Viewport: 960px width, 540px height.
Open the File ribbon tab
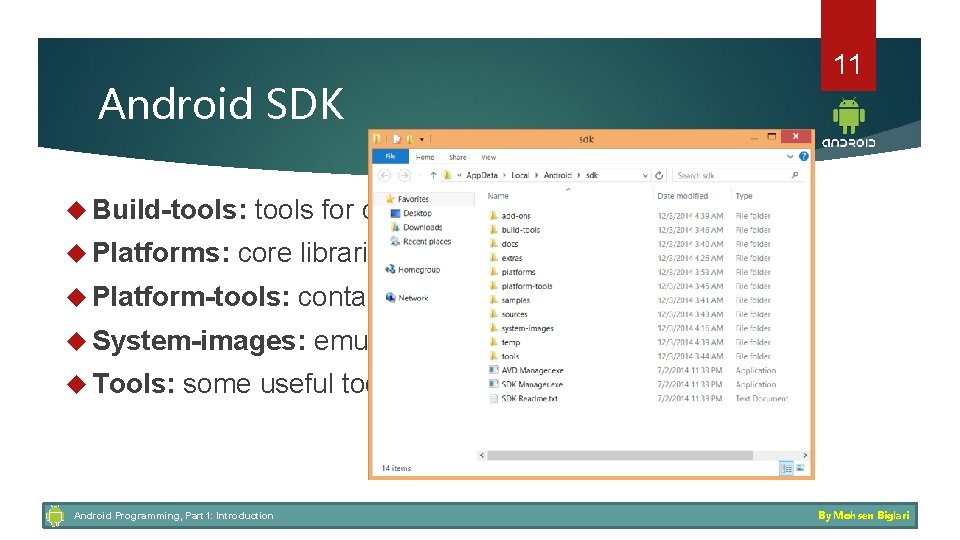click(x=390, y=157)
